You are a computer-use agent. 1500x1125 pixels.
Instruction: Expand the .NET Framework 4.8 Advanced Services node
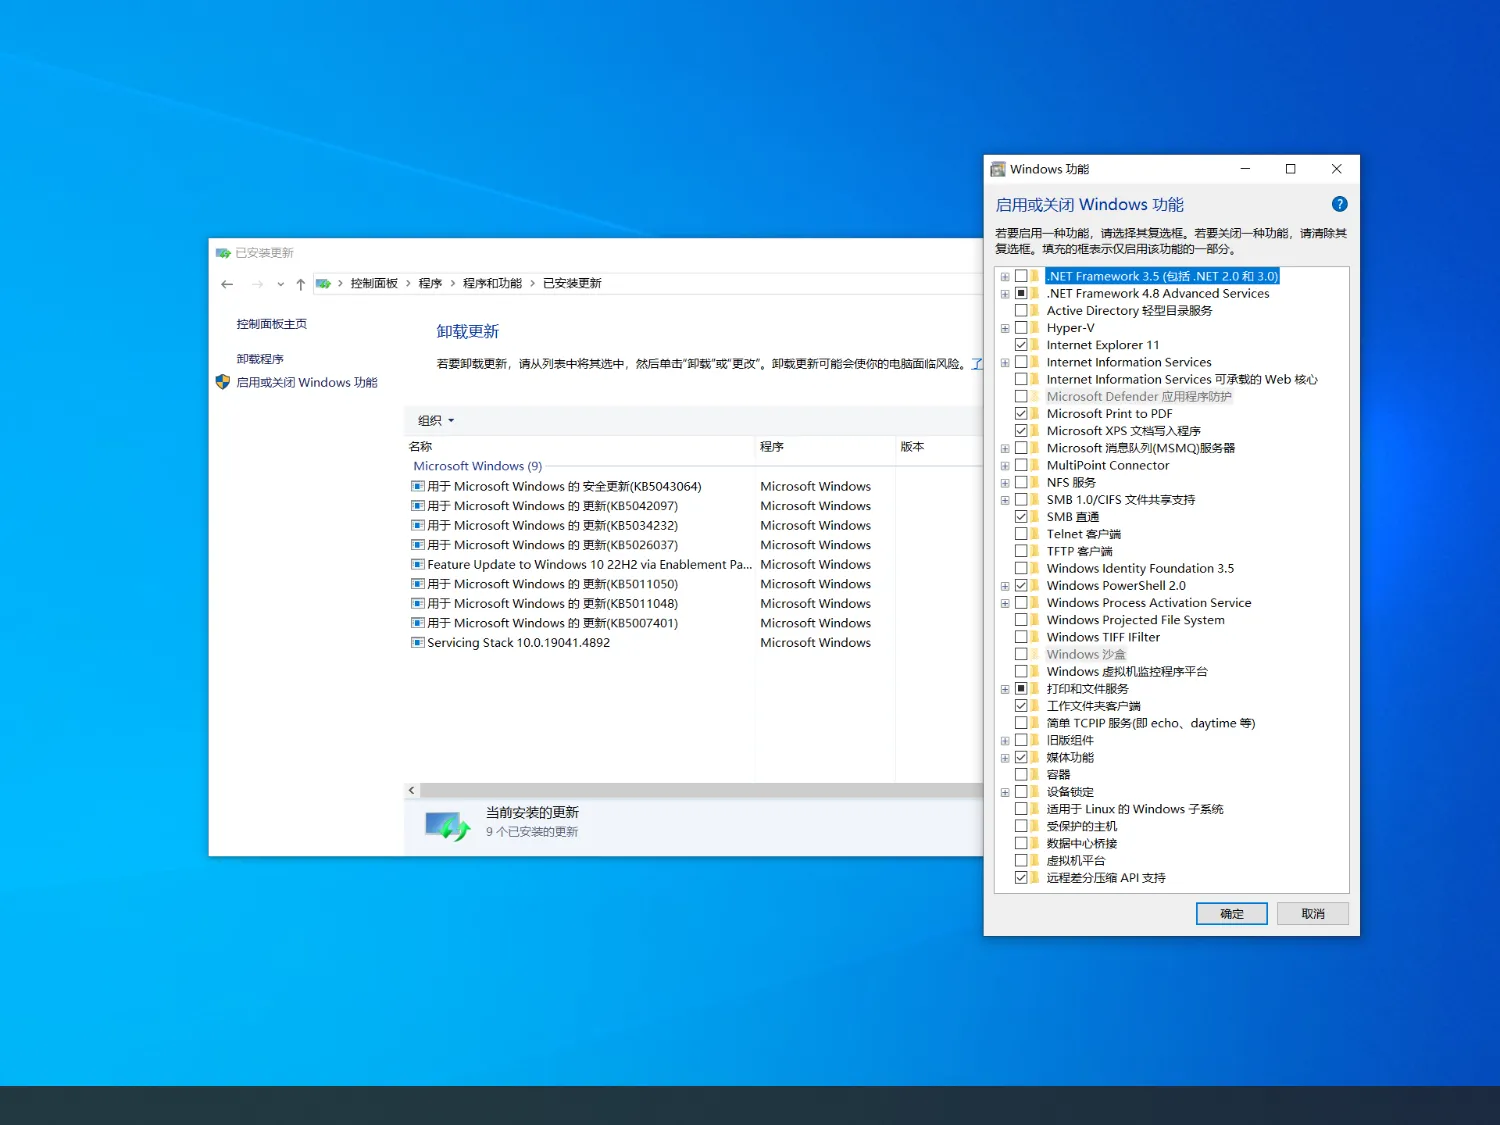coord(1004,293)
